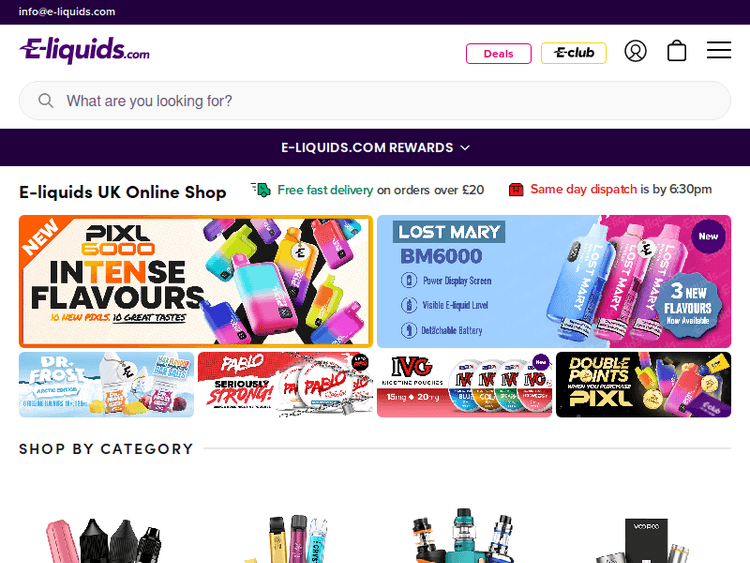This screenshot has height=563, width=750.
Task: Open the Dr Frost banner
Action: [106, 385]
